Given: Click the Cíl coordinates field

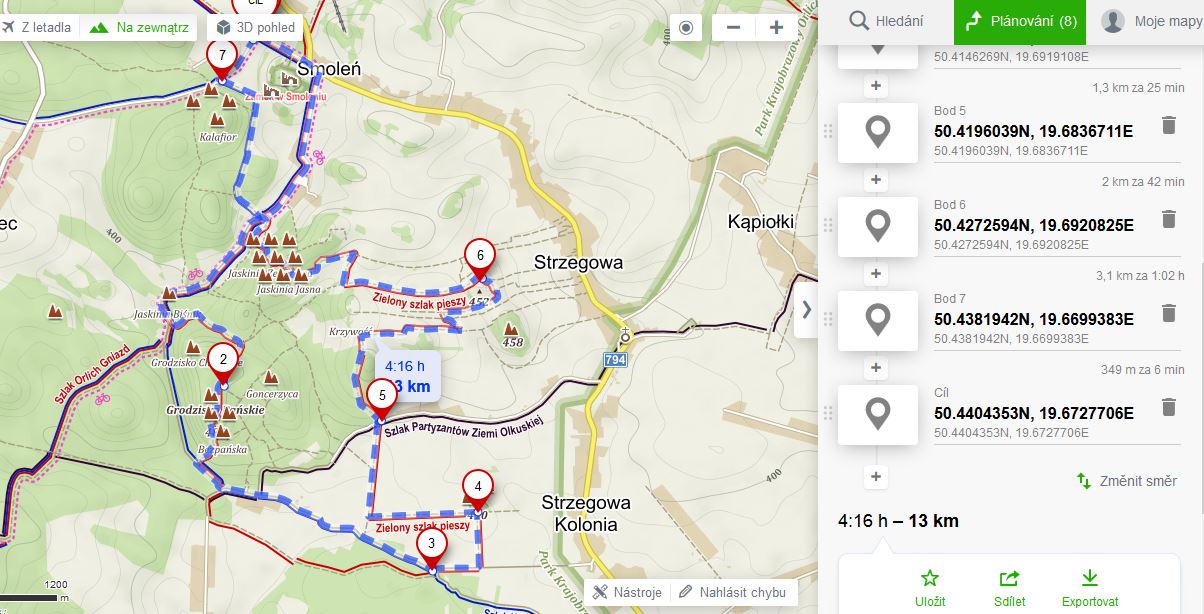Looking at the screenshot, I should 1033,413.
